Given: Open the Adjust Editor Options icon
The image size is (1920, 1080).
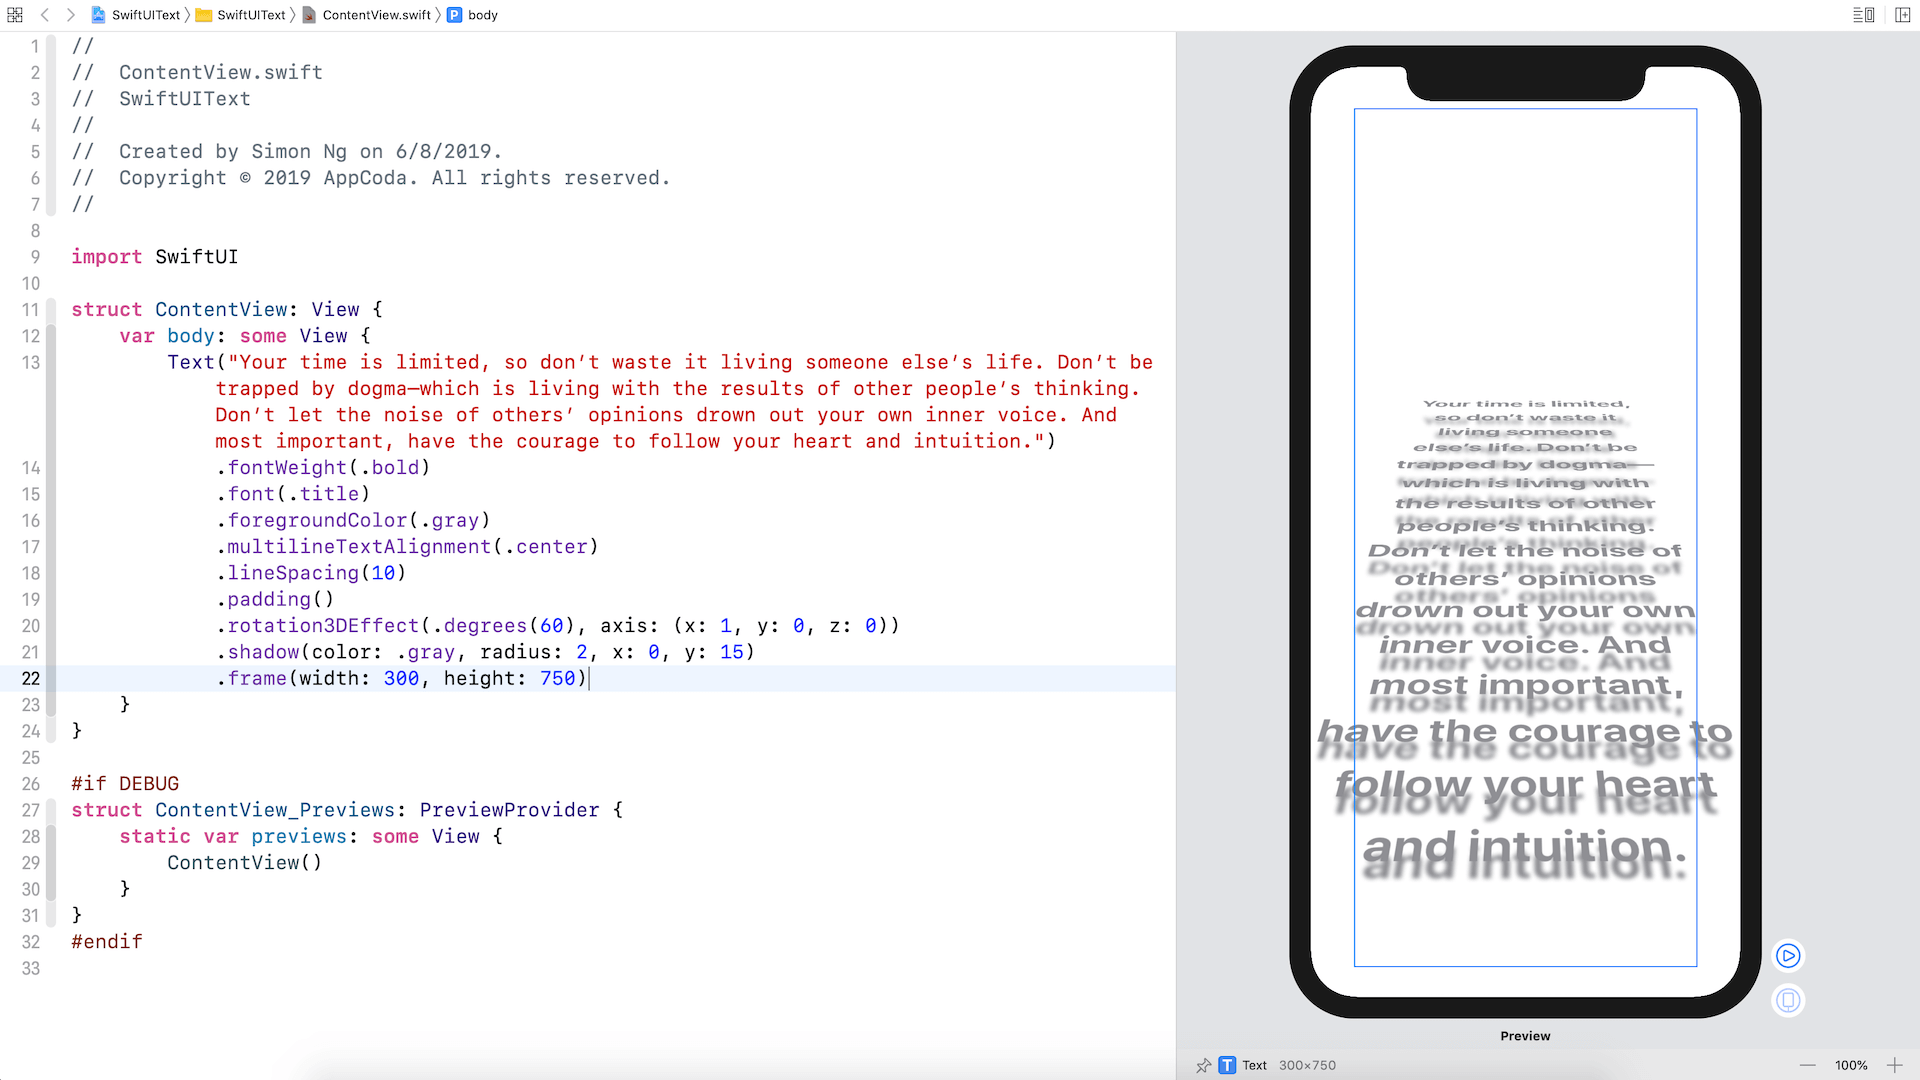Looking at the screenshot, I should point(1864,15).
